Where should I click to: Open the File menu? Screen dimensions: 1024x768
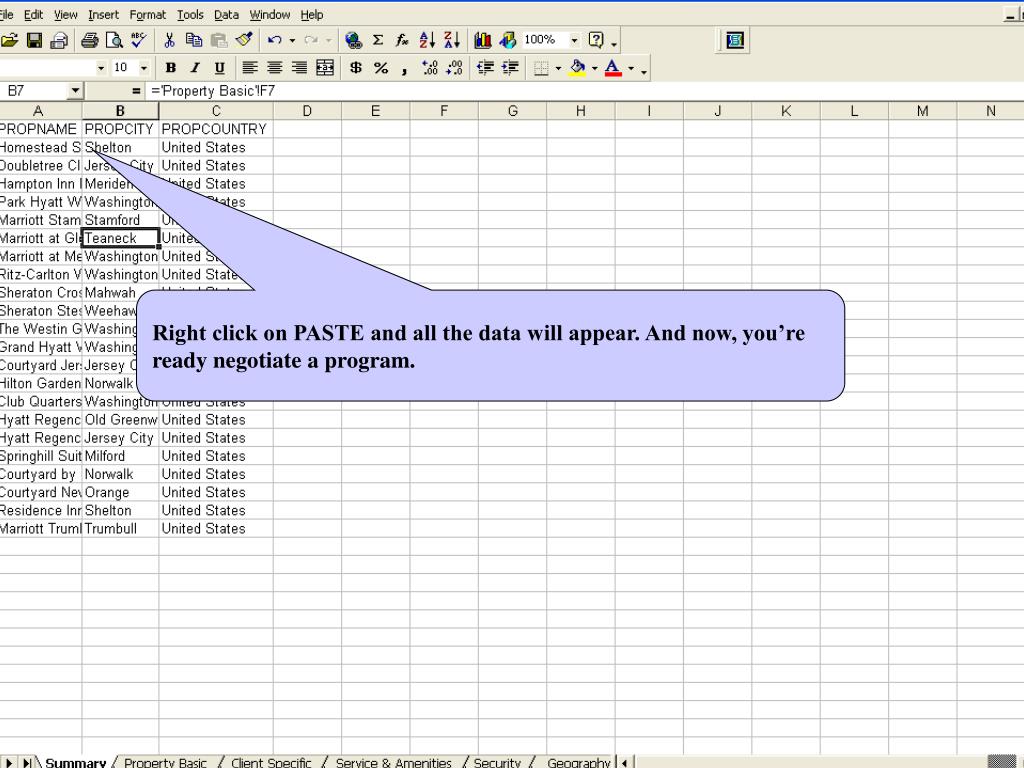point(7,14)
